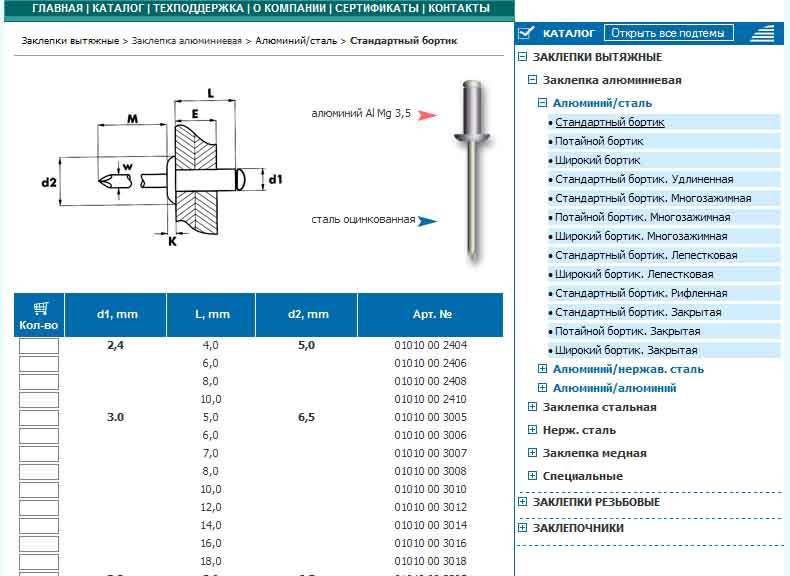Click the алюминий Al Mg 3,5 label
This screenshot has height=576, width=790.
pyautogui.click(x=361, y=114)
